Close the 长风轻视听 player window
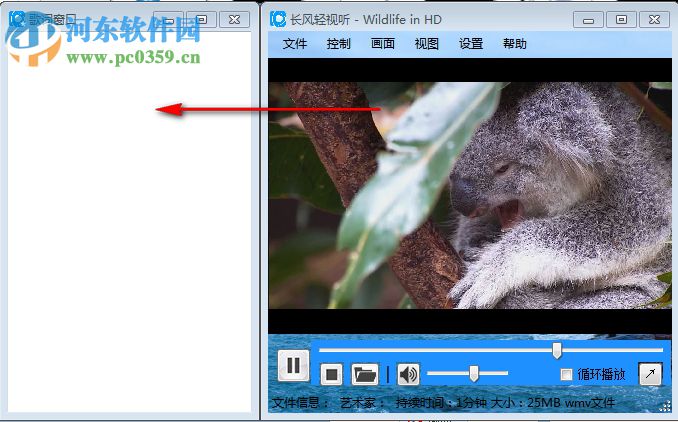This screenshot has width=678, height=422. click(655, 20)
